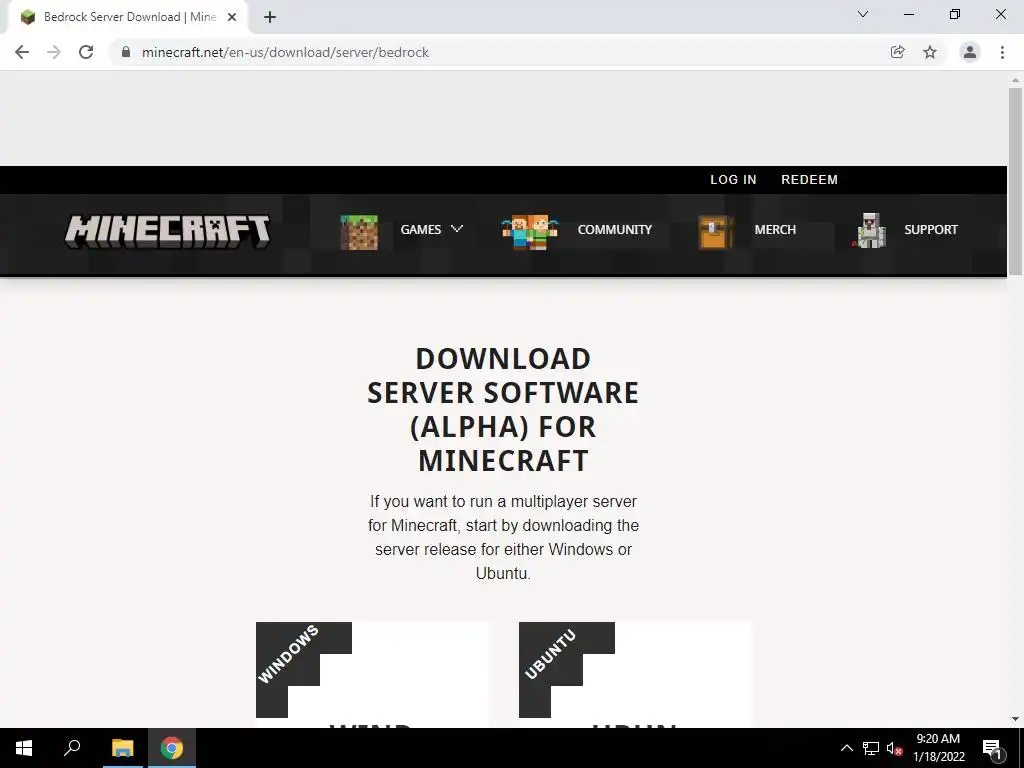Click the browser forward arrow
The width and height of the screenshot is (1024, 768).
pyautogui.click(x=54, y=52)
